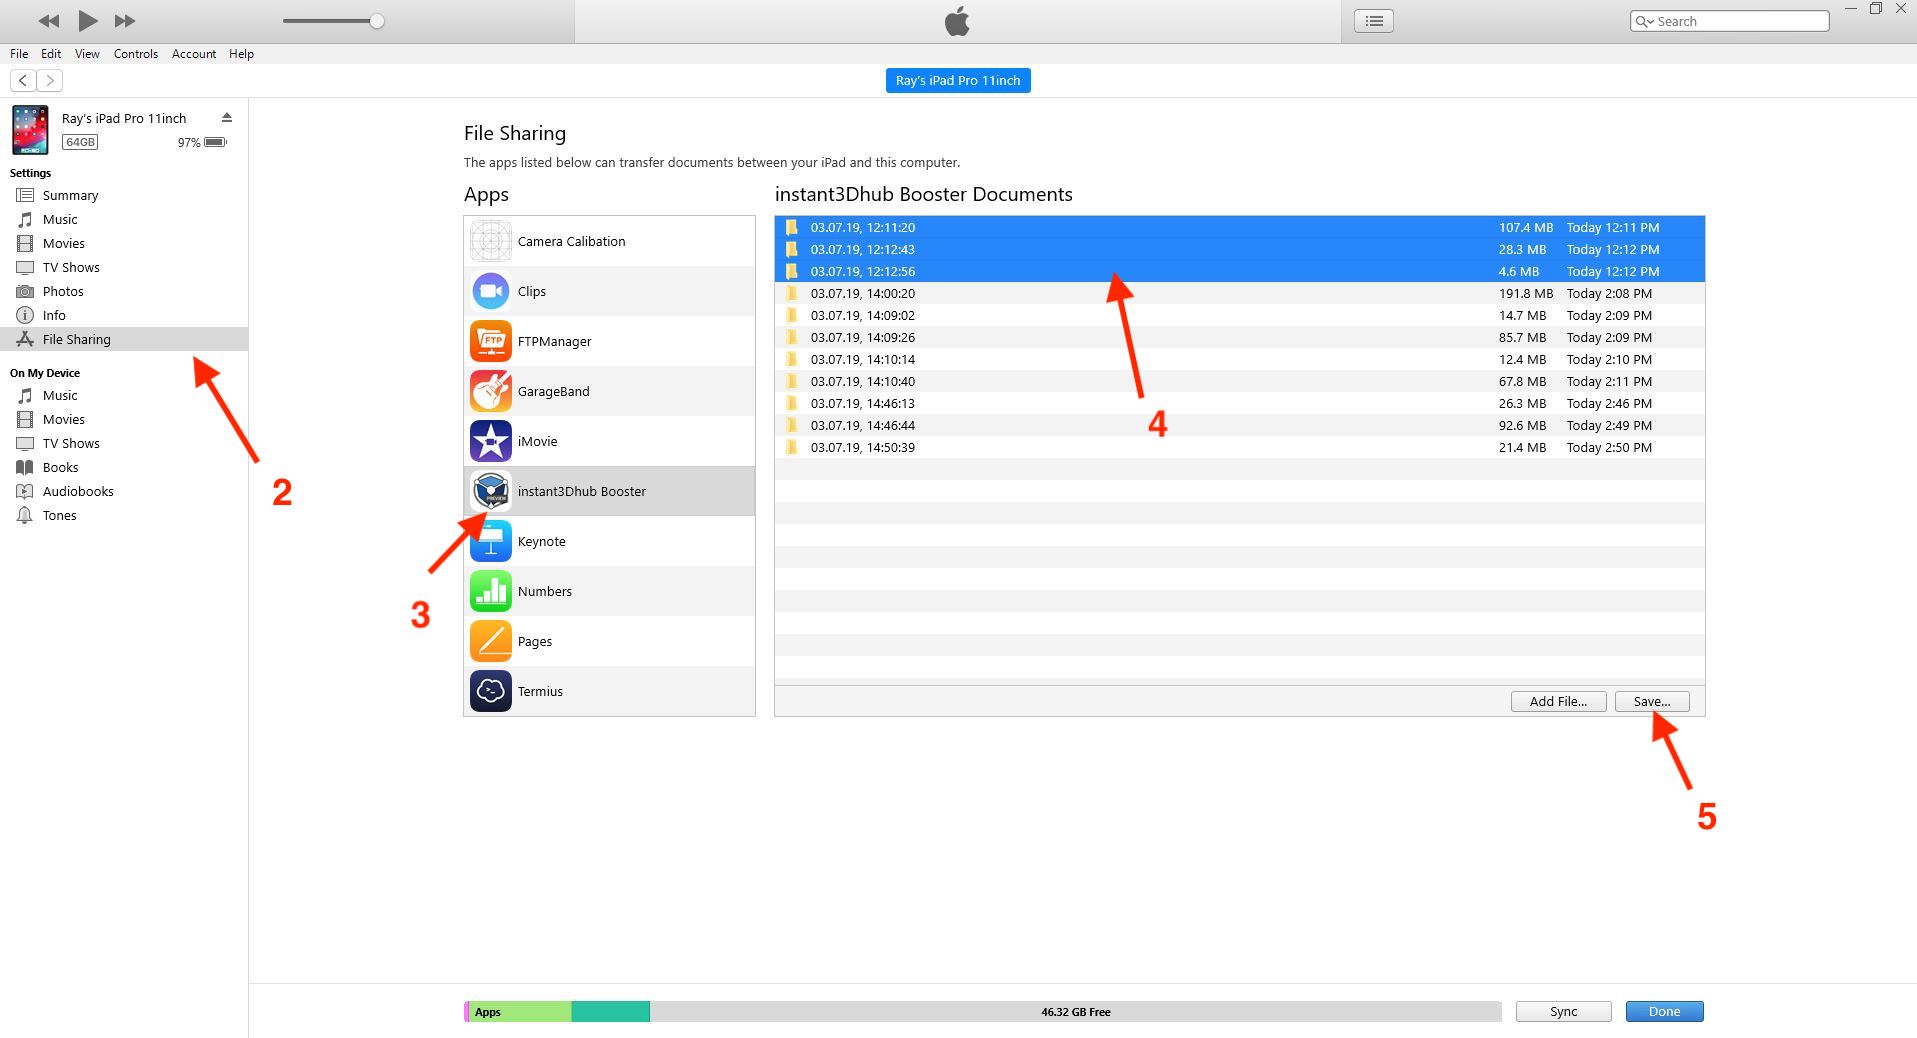Select Info in the sidebar
The image size is (1917, 1038).
(124, 316)
